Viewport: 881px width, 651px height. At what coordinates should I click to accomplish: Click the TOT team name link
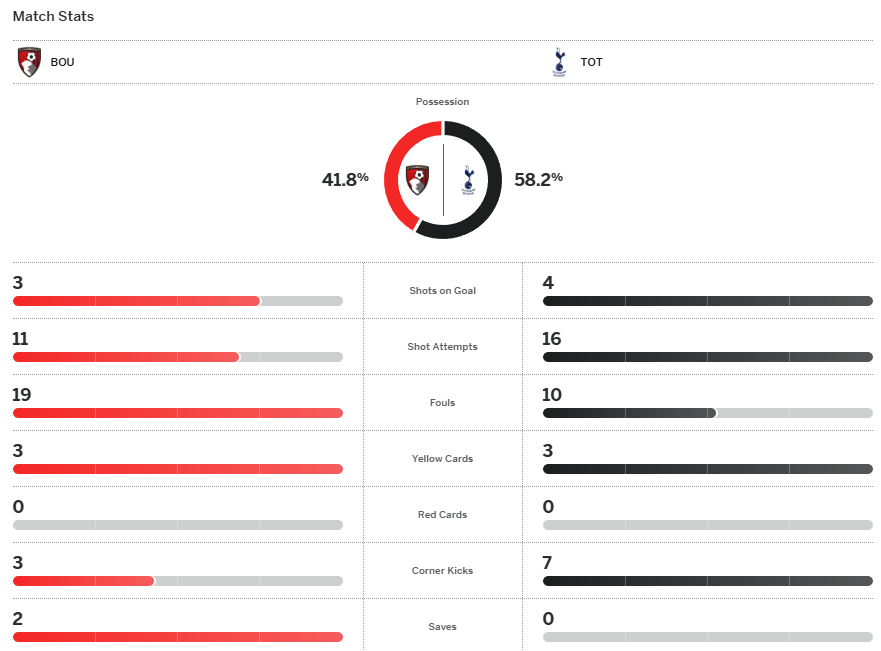(x=591, y=62)
